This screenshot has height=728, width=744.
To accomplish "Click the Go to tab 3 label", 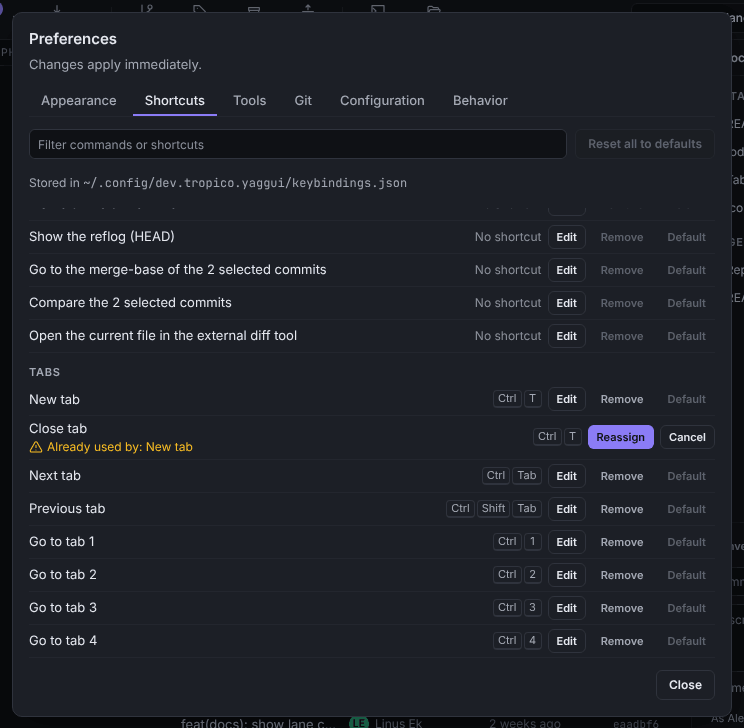I will tap(63, 607).
